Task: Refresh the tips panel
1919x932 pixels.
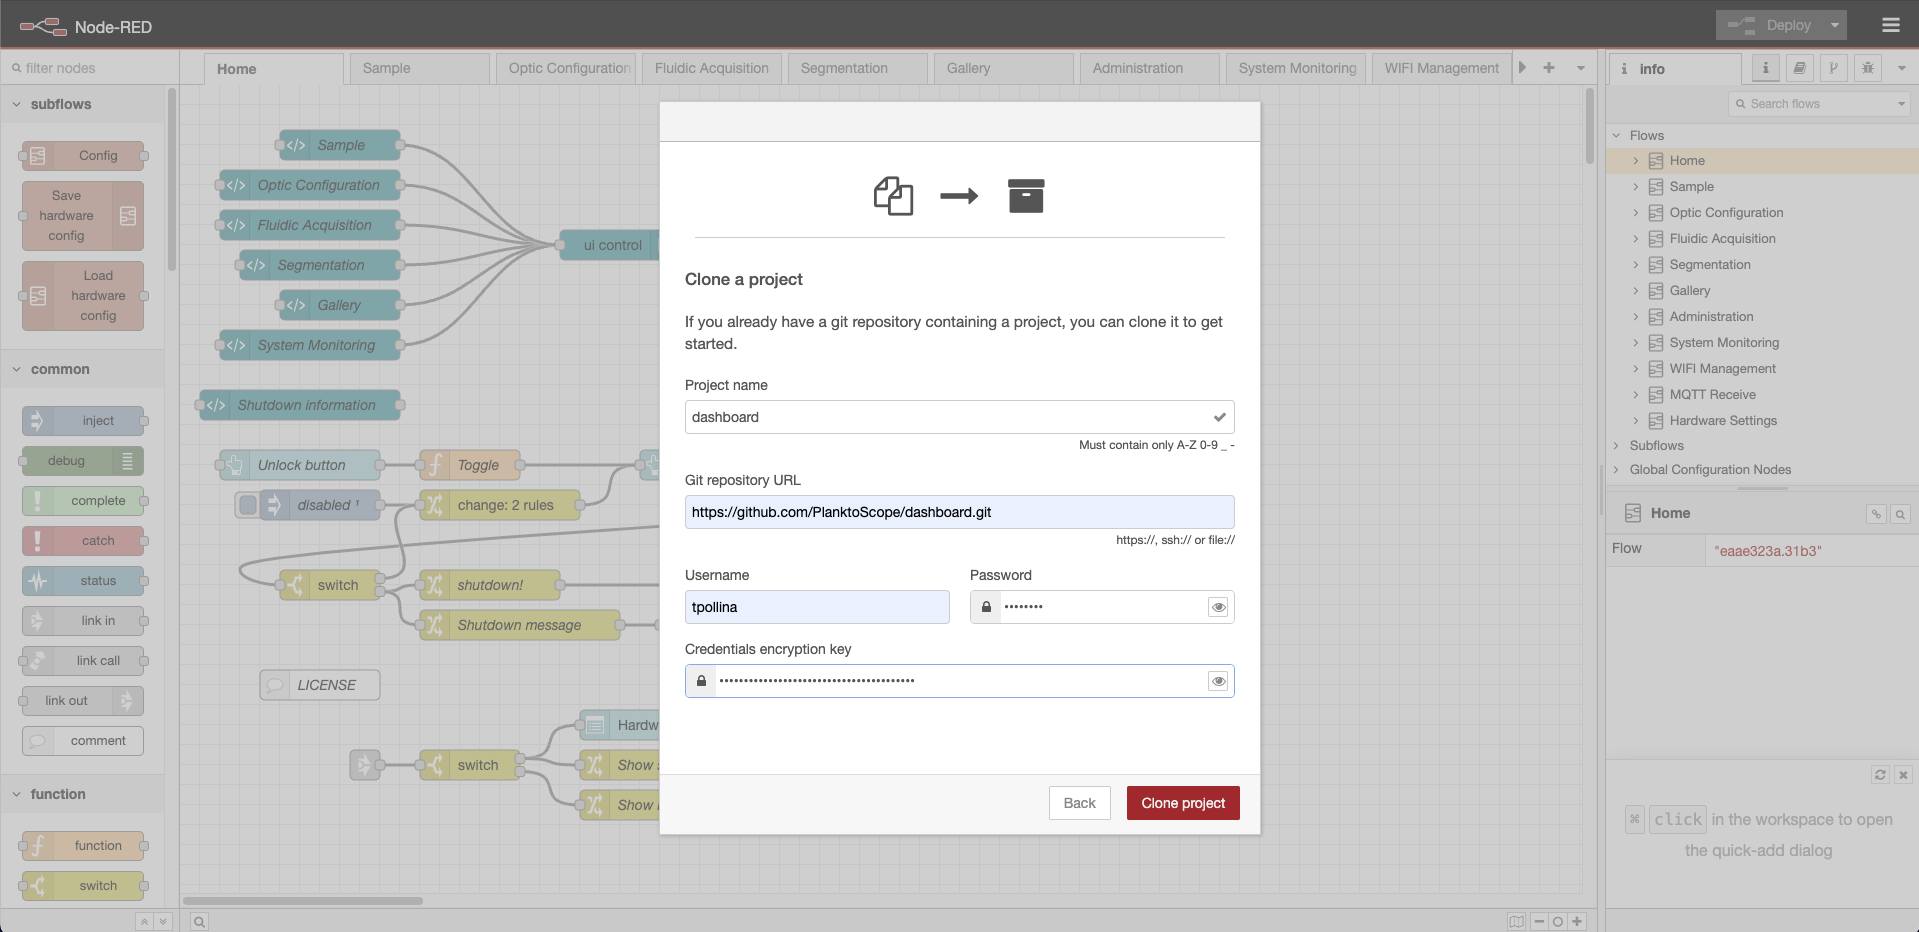Action: click(x=1880, y=775)
